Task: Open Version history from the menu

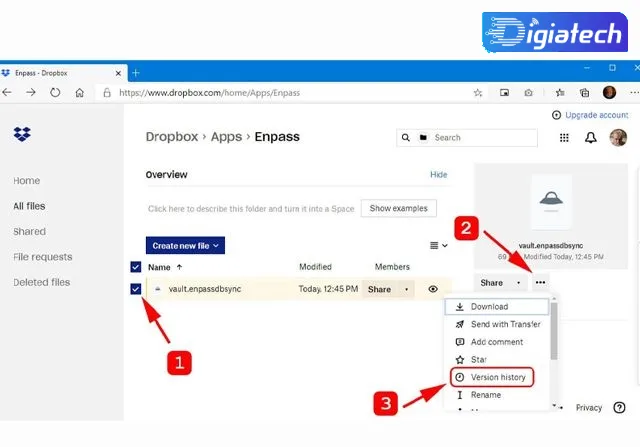Action: pos(492,377)
